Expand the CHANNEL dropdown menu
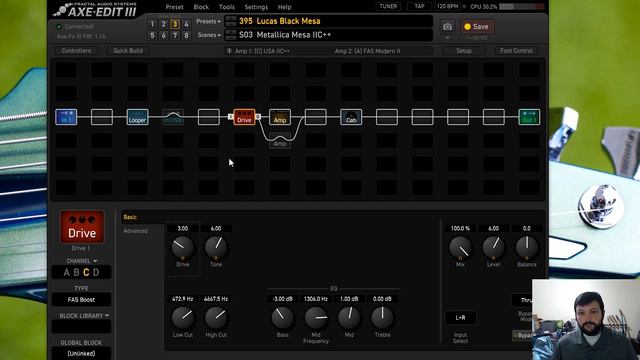 pyautogui.click(x=82, y=261)
